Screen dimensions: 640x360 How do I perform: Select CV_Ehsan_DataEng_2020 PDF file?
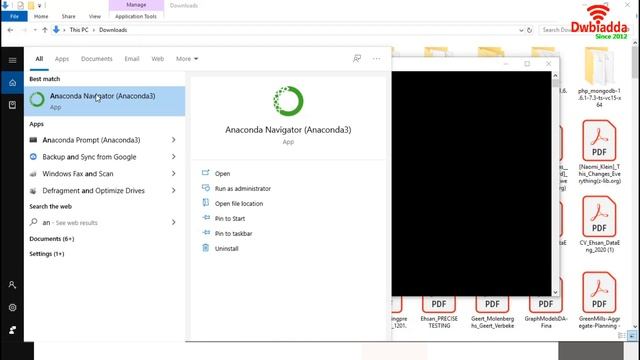pos(599,224)
